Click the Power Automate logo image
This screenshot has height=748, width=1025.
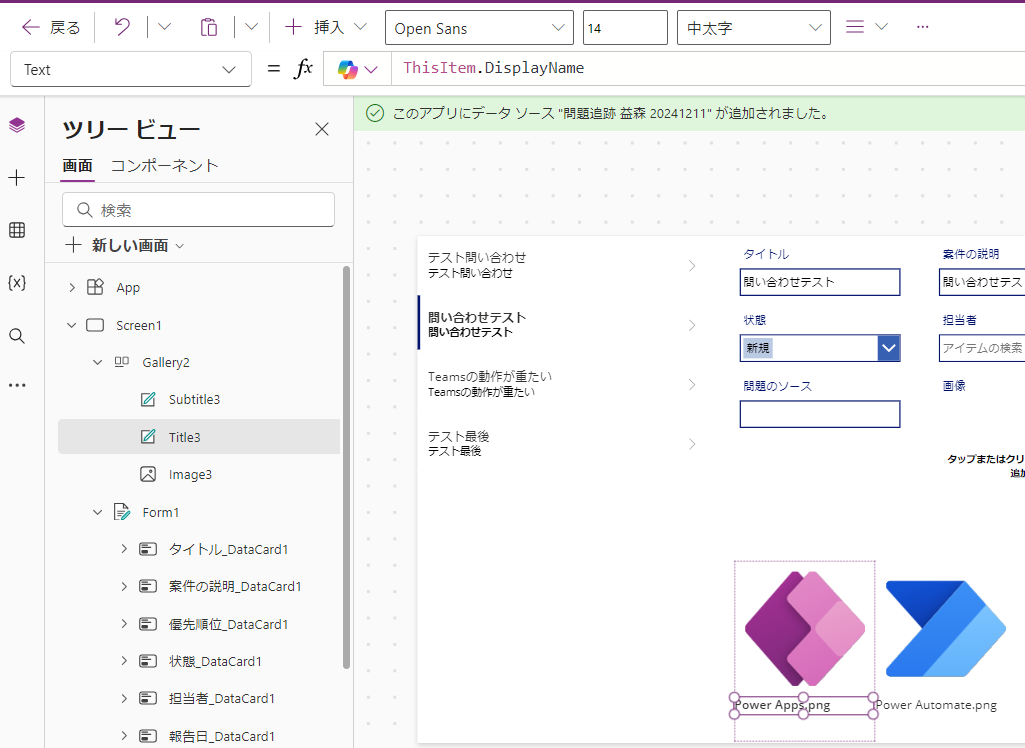946,628
